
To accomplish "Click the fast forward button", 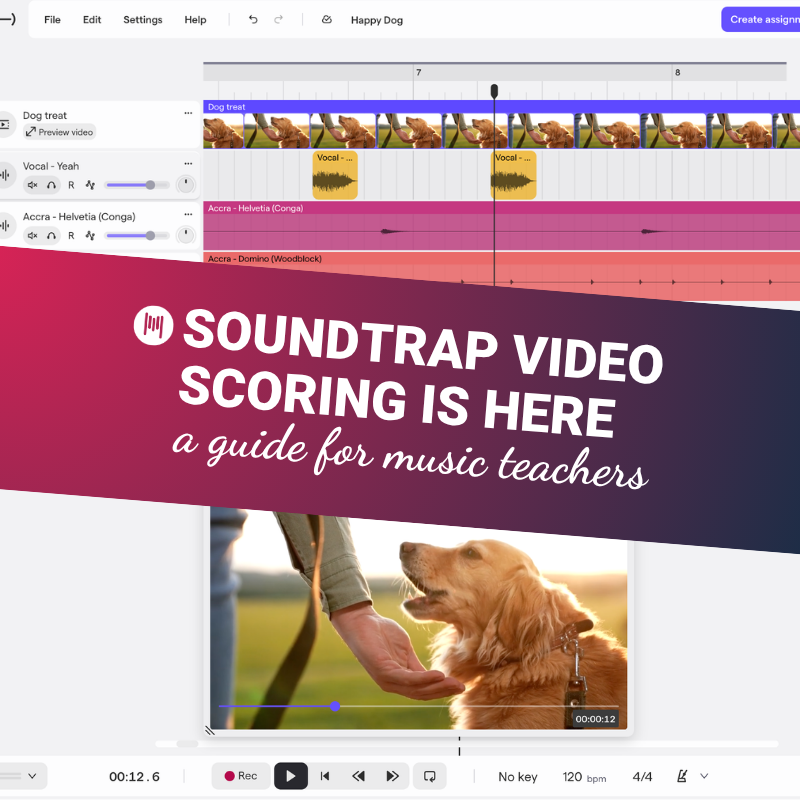I will 392,776.
